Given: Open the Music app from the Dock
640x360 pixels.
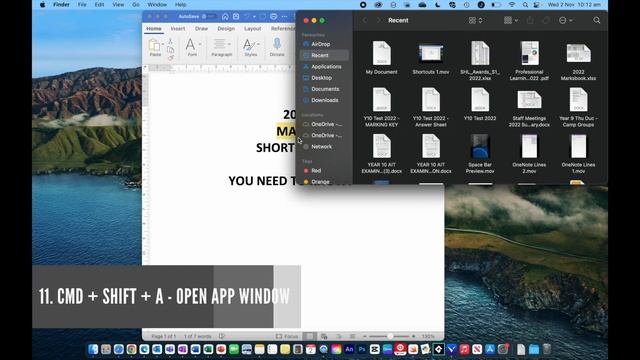Looking at the screenshot, I should 464,349.
